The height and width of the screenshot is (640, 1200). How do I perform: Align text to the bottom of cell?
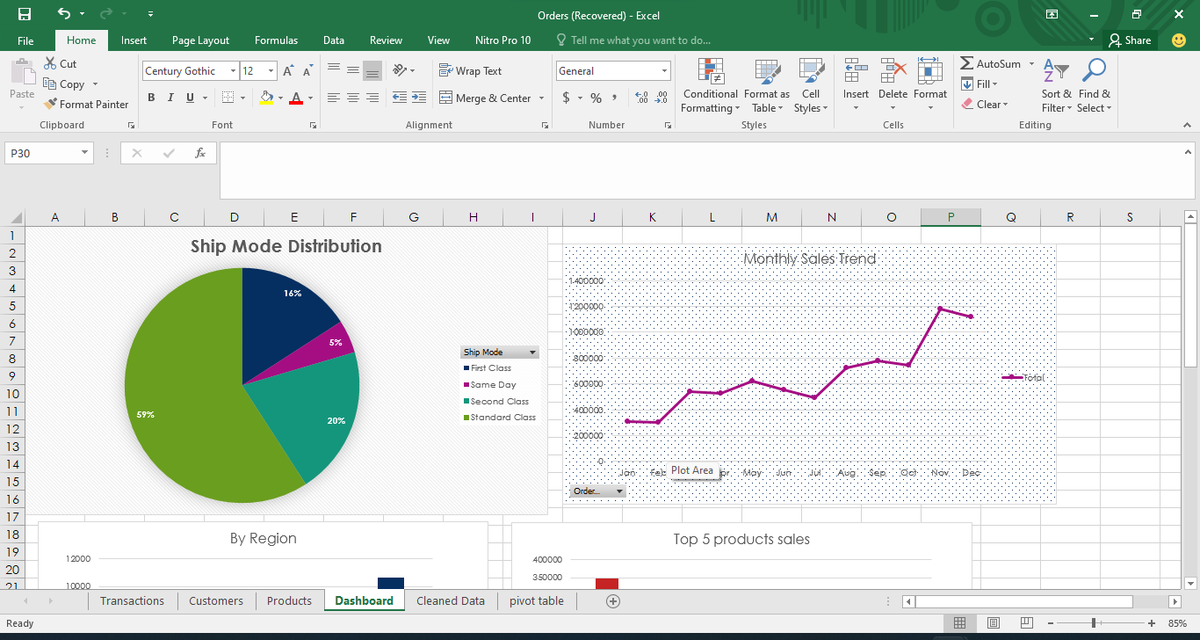371,71
